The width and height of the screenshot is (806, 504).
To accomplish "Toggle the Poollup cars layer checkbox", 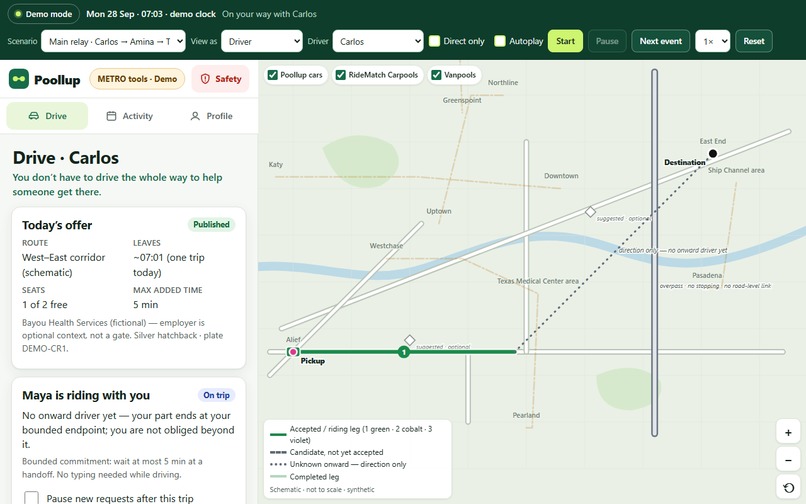I will point(272,75).
